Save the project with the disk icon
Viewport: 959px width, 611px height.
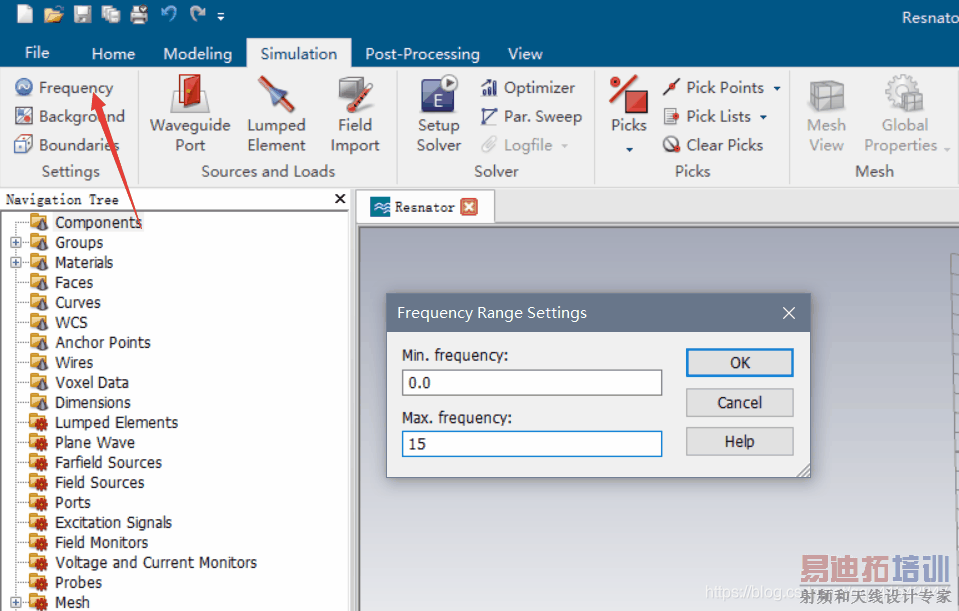tap(83, 14)
